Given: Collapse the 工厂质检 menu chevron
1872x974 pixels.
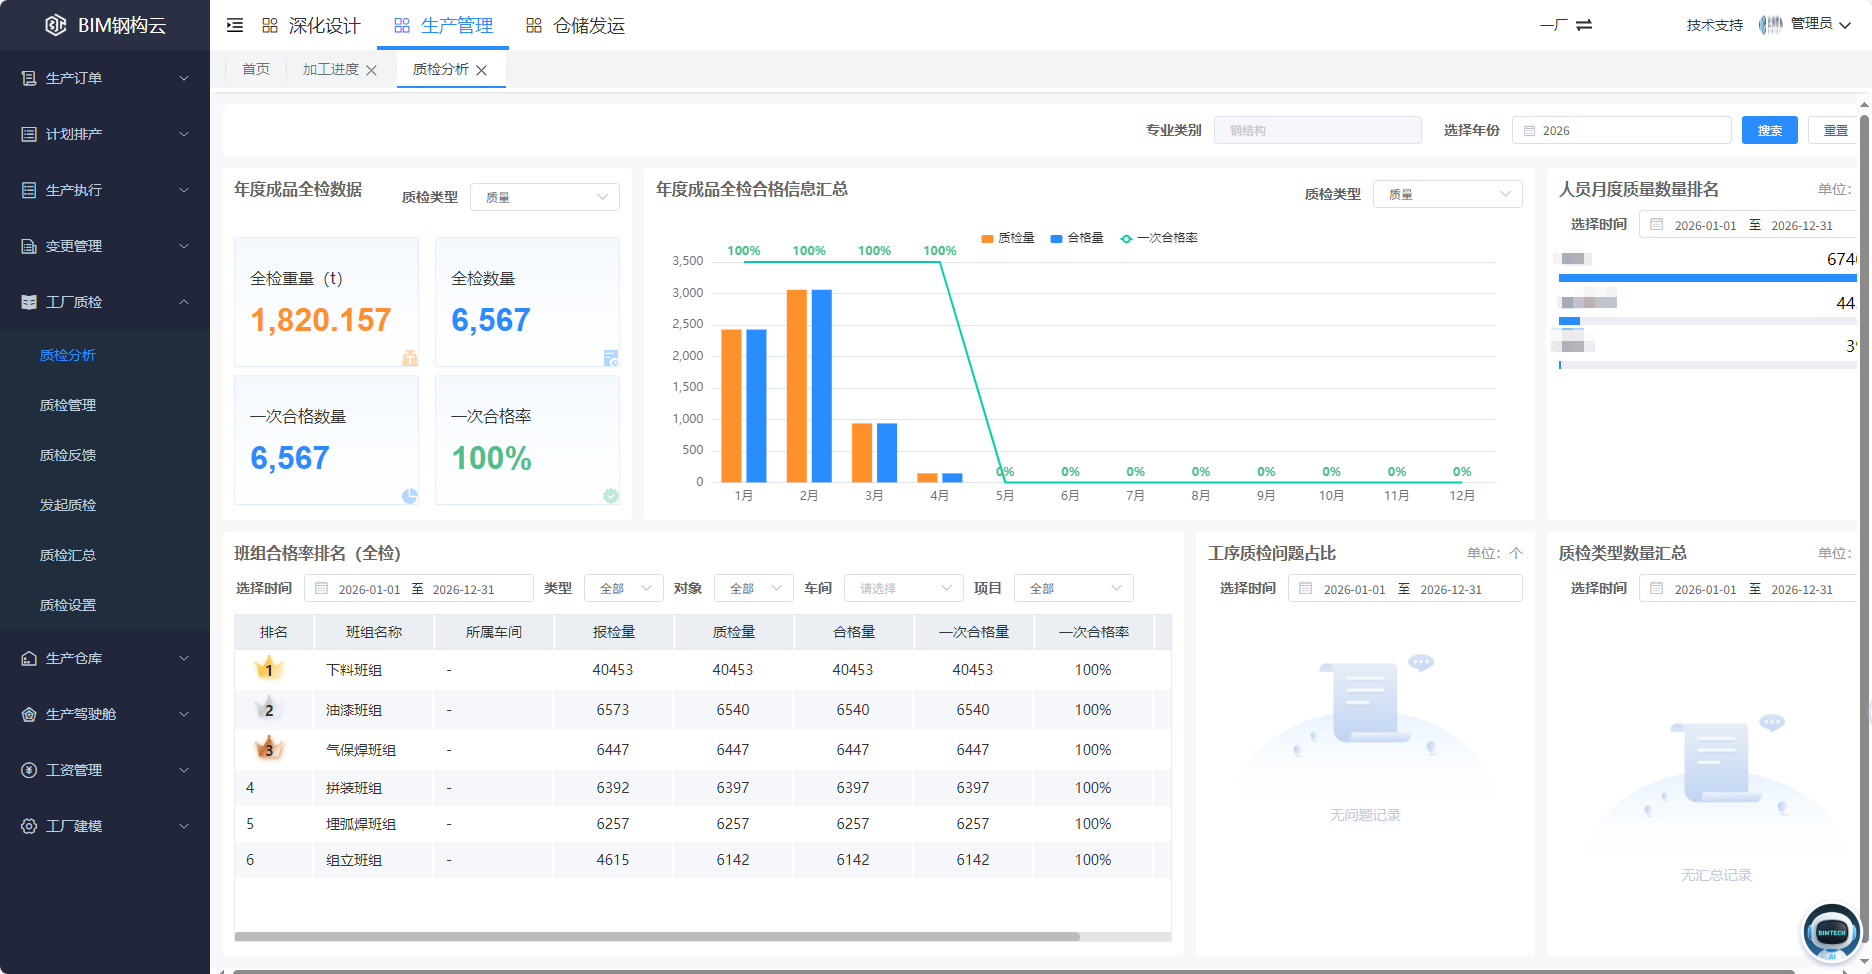Looking at the screenshot, I should [x=184, y=302].
